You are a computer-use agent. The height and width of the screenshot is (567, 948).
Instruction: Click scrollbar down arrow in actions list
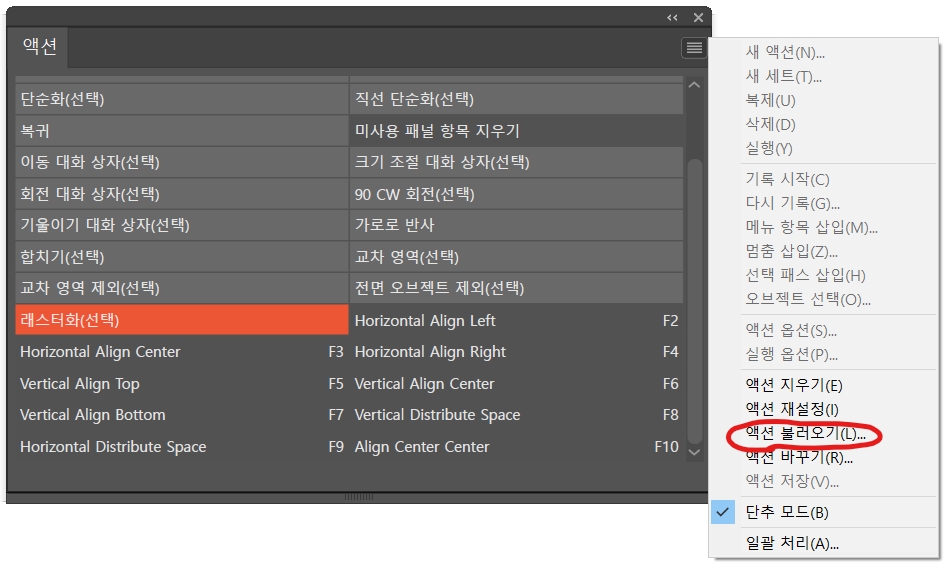(x=695, y=452)
